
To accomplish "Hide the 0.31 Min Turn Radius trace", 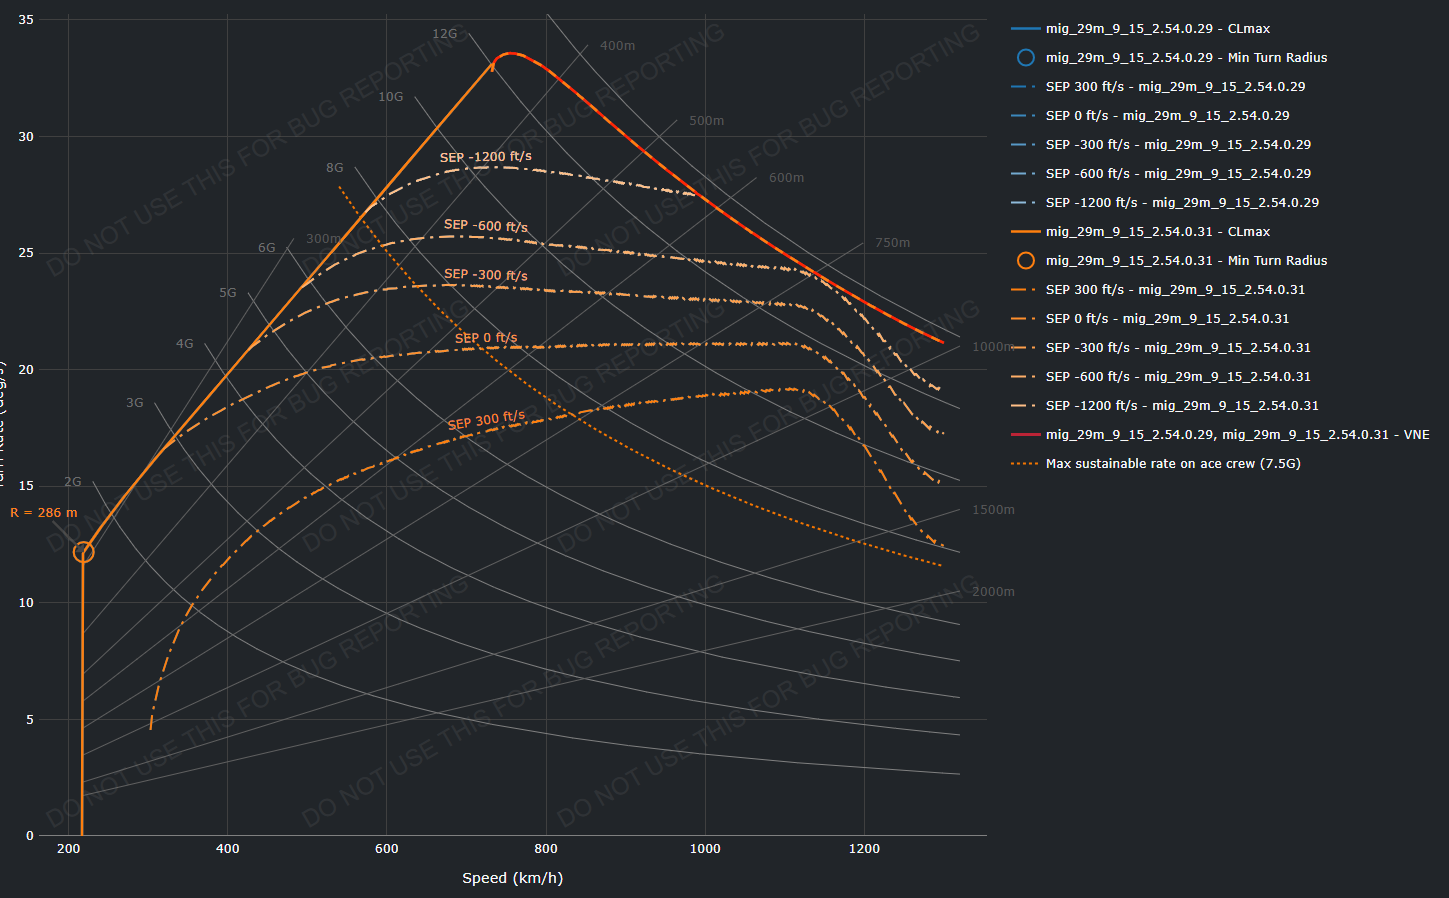I will (1186, 261).
